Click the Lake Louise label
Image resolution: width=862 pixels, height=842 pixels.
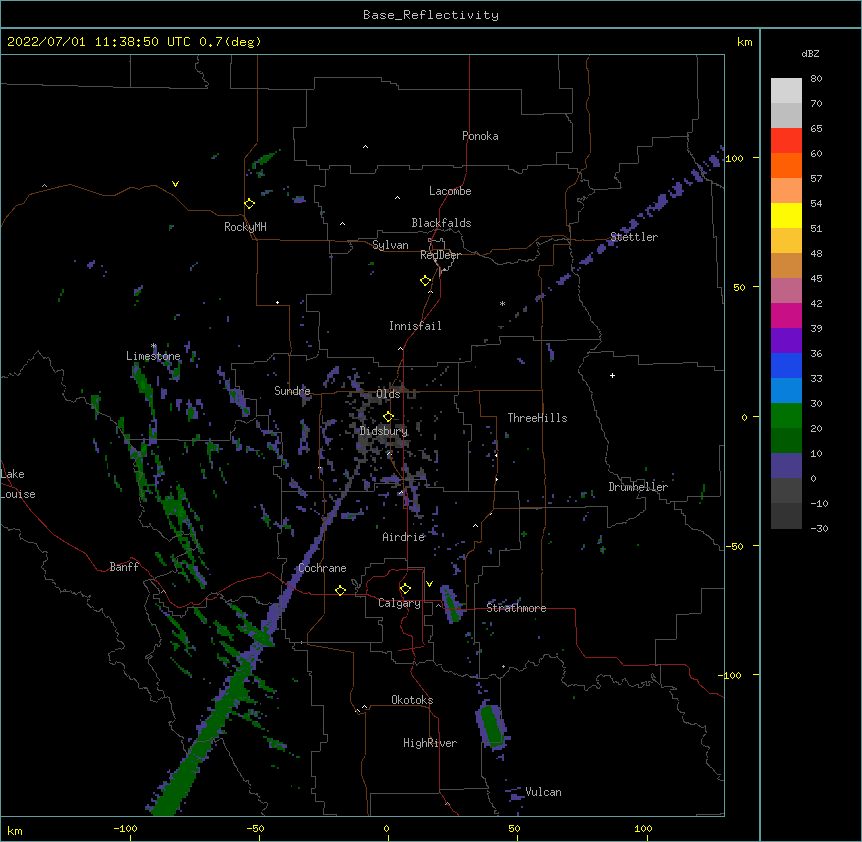tap(18, 484)
